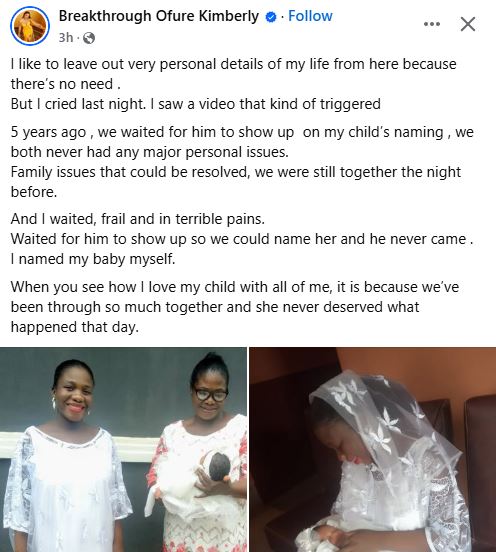Open the right photo with lace veil

[373, 450]
